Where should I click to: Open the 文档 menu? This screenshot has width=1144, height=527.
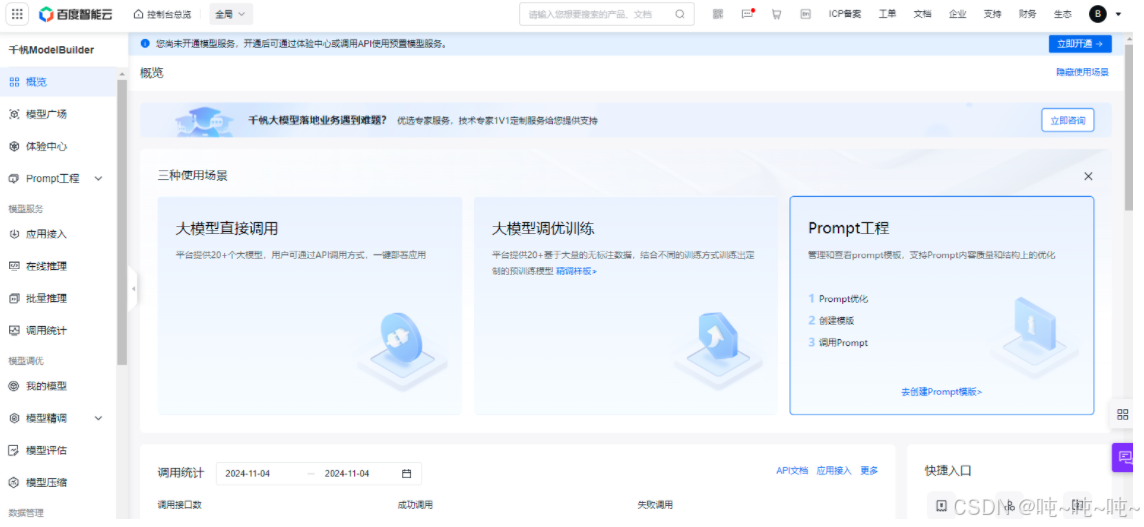tap(922, 14)
